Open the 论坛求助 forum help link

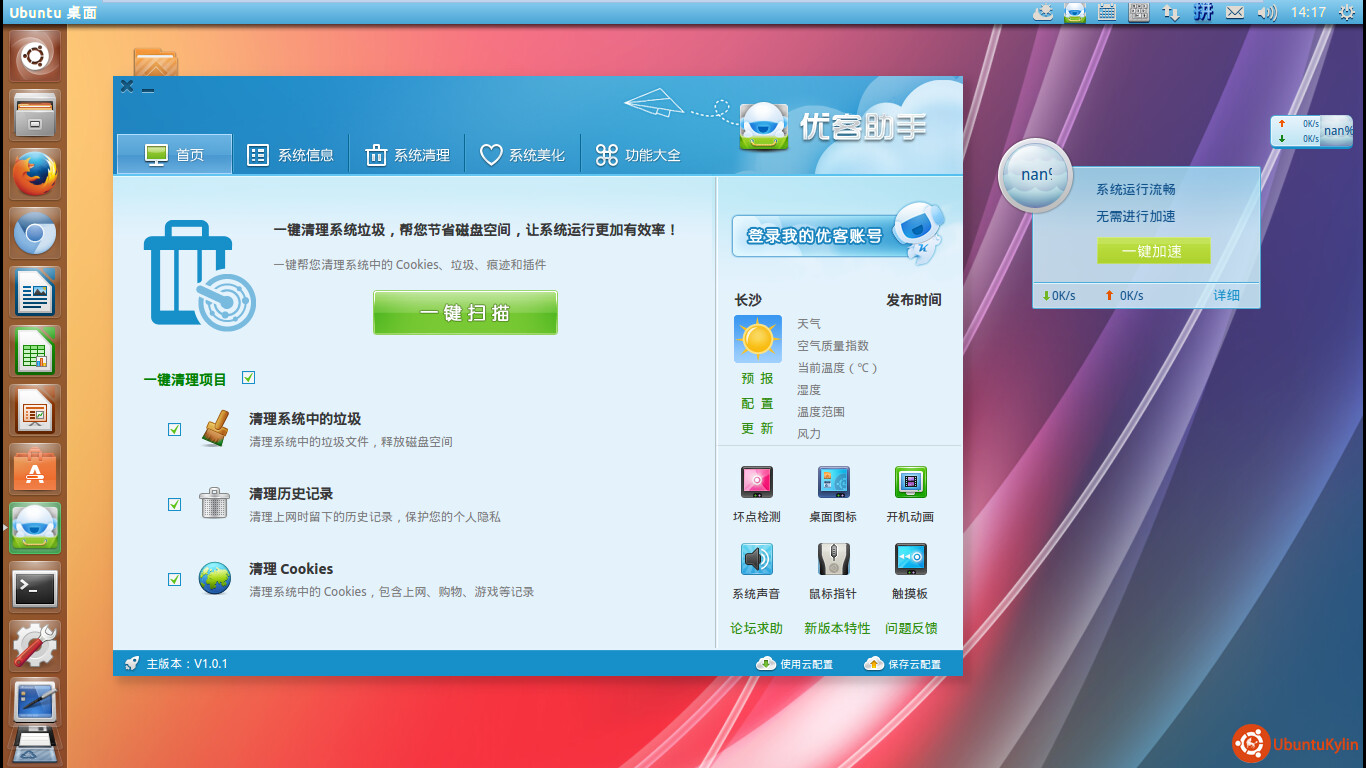pyautogui.click(x=756, y=629)
